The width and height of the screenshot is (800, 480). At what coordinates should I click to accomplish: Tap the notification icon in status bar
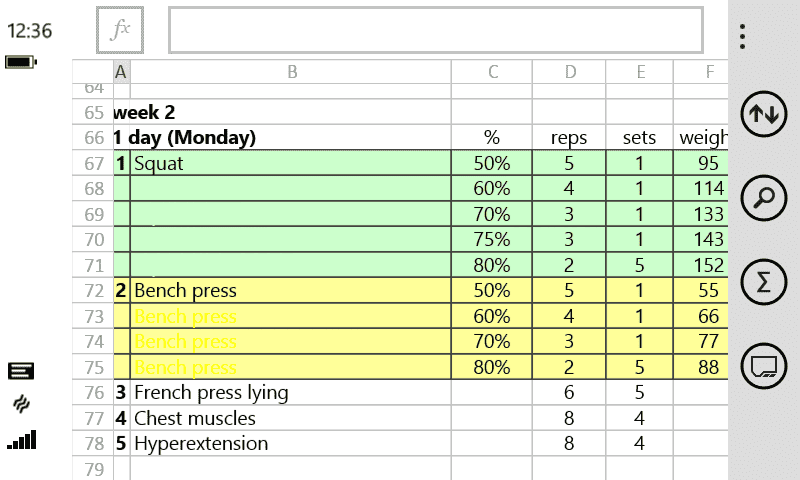click(21, 371)
